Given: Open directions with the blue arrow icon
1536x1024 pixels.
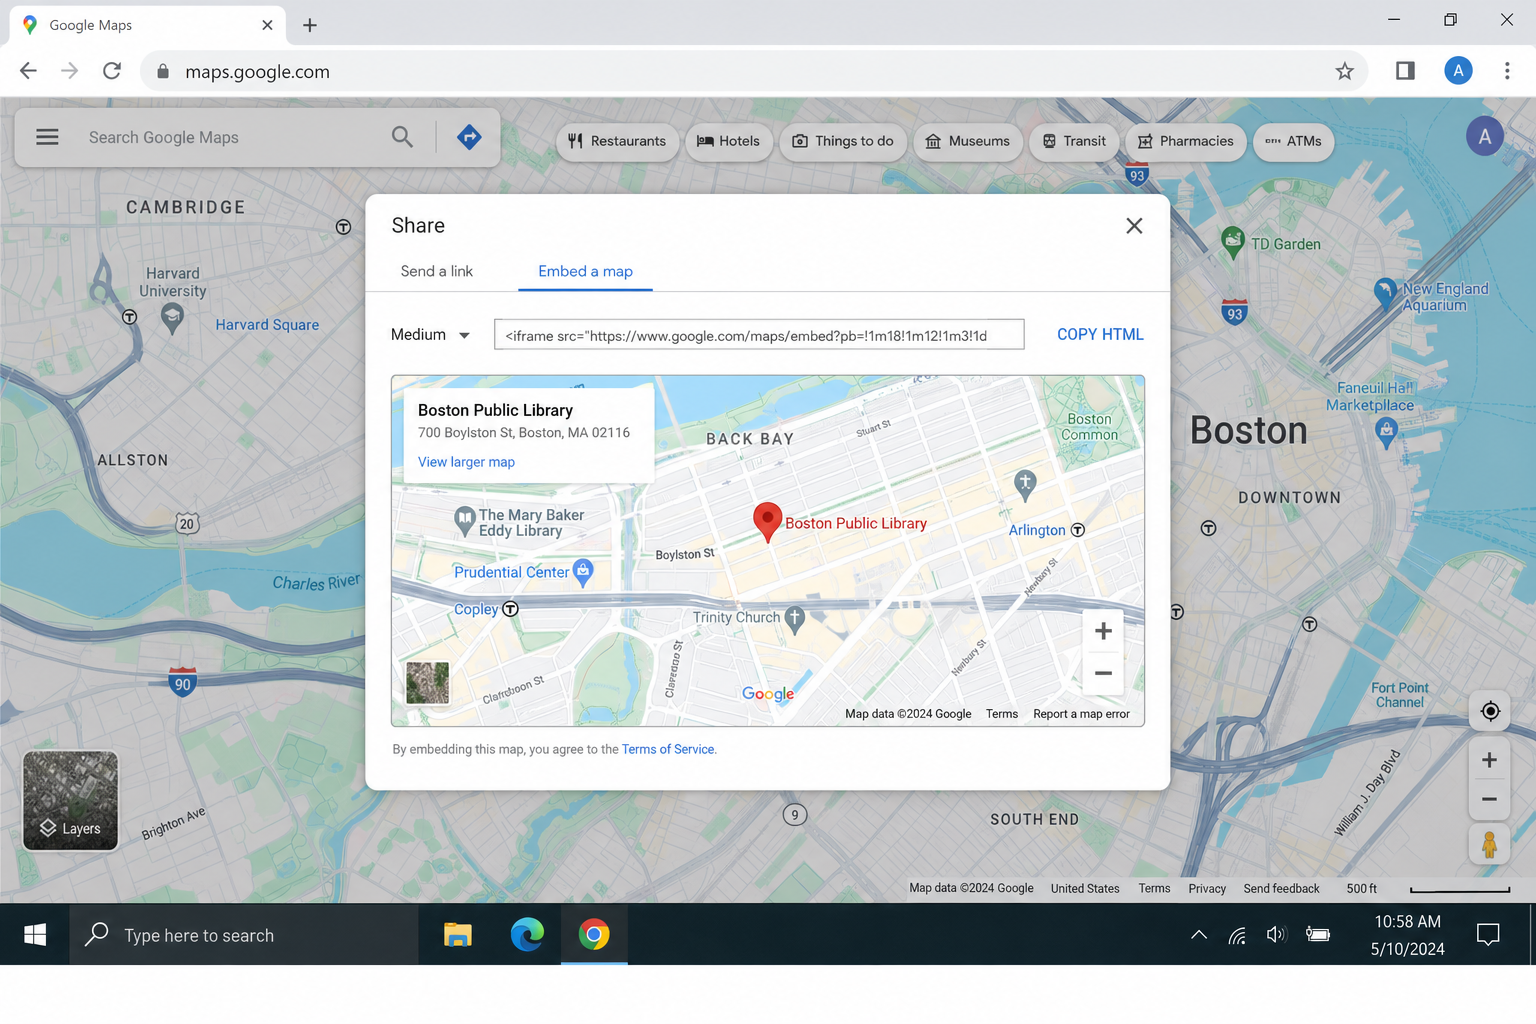Looking at the screenshot, I should [469, 137].
